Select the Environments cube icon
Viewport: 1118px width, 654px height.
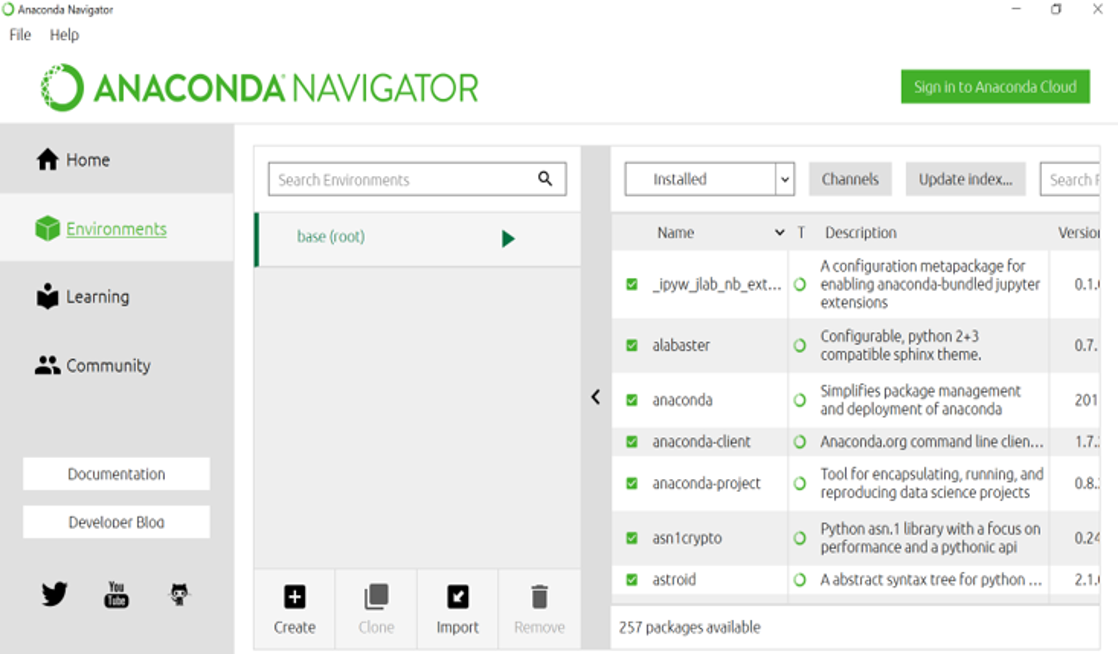(x=48, y=229)
